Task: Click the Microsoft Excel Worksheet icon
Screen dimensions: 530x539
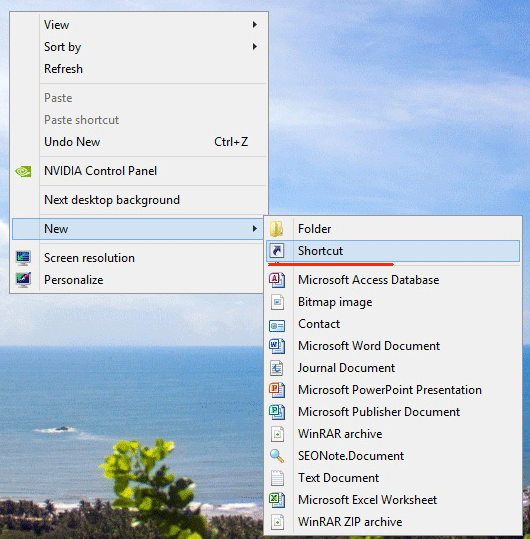Action: (x=277, y=500)
